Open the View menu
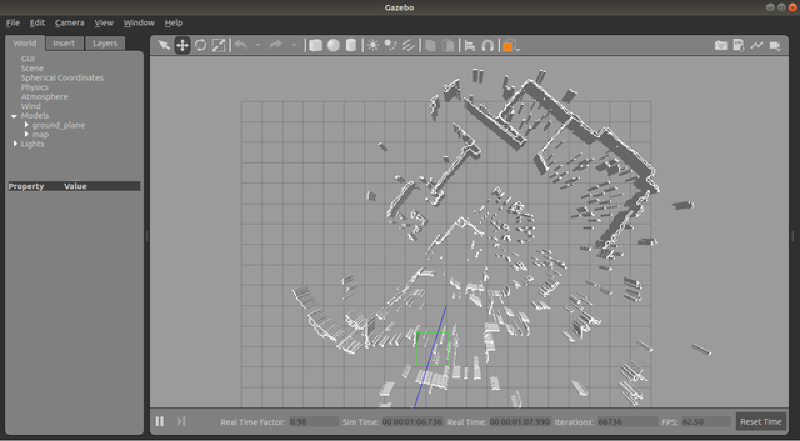Viewport: 800px width, 441px height. pyautogui.click(x=104, y=22)
